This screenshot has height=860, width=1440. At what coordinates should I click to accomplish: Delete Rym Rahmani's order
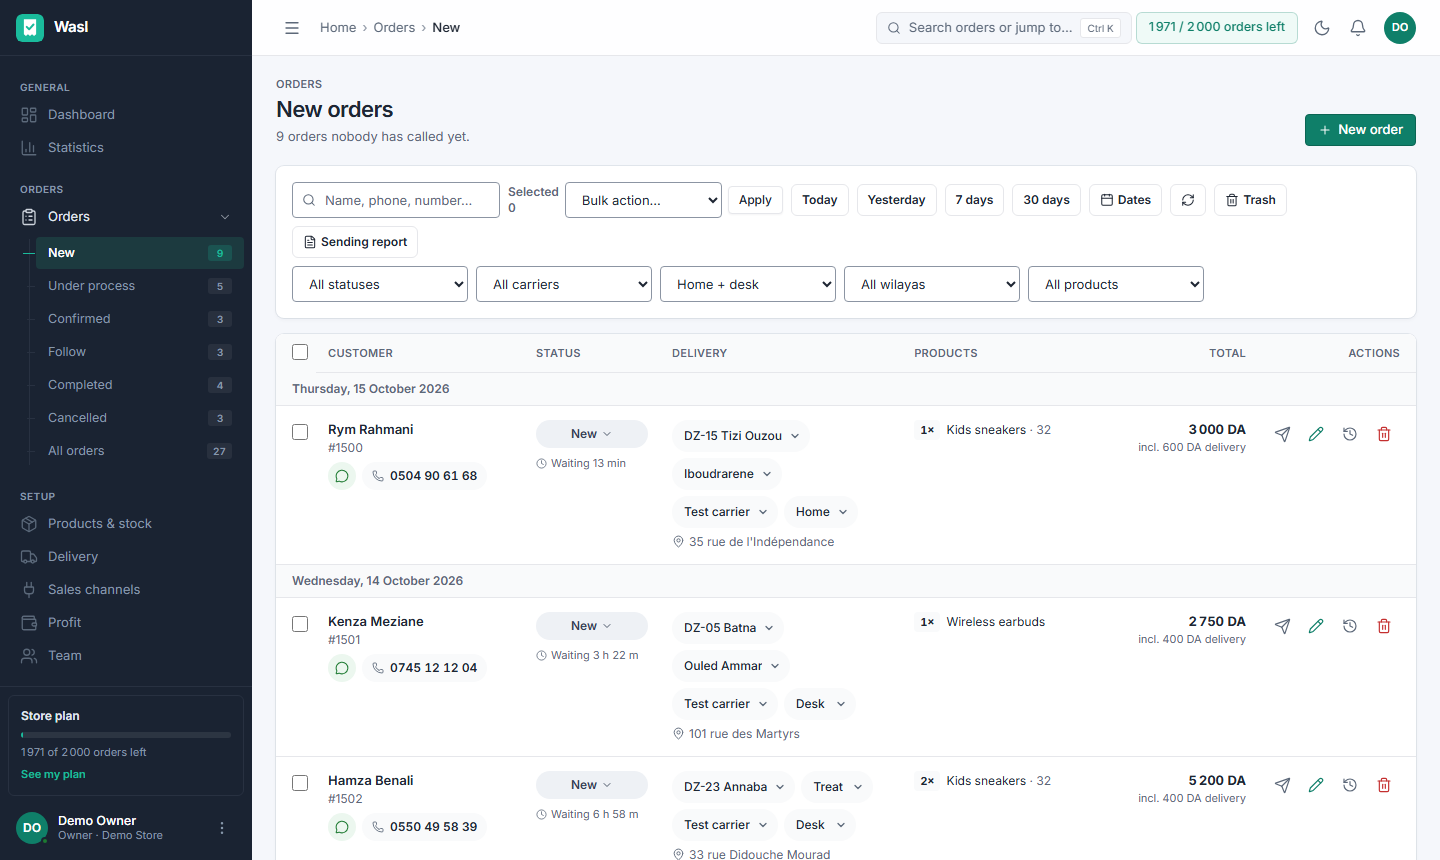(1384, 434)
